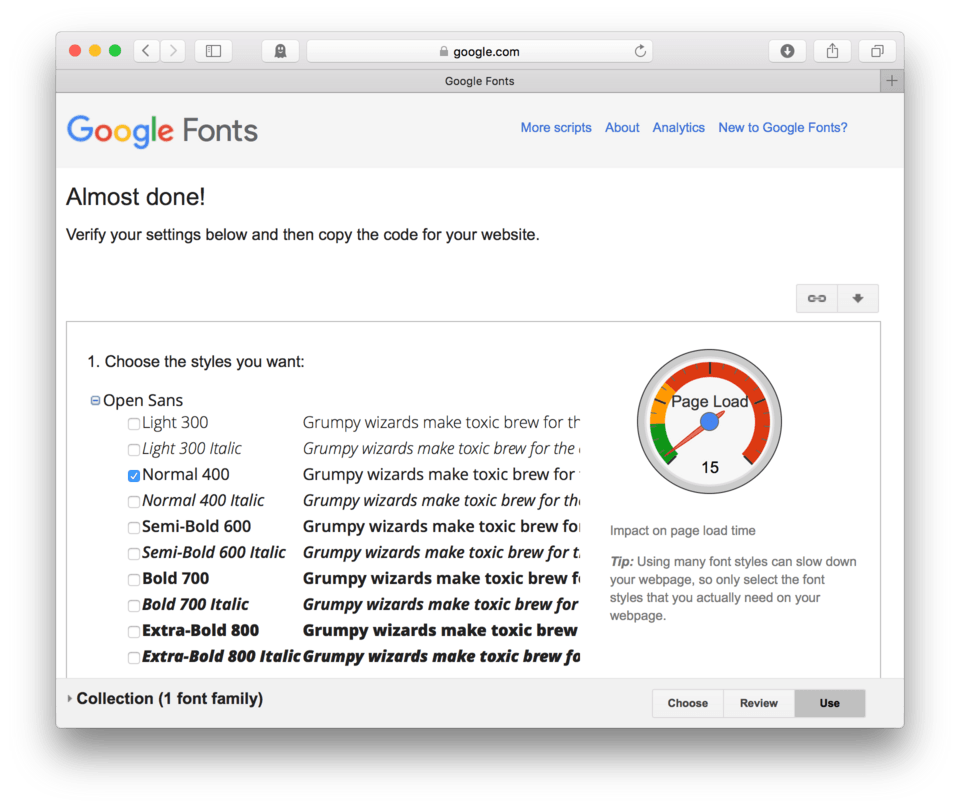Enable the Light 300 checkbox
This screenshot has width=960, height=808.
pos(133,424)
